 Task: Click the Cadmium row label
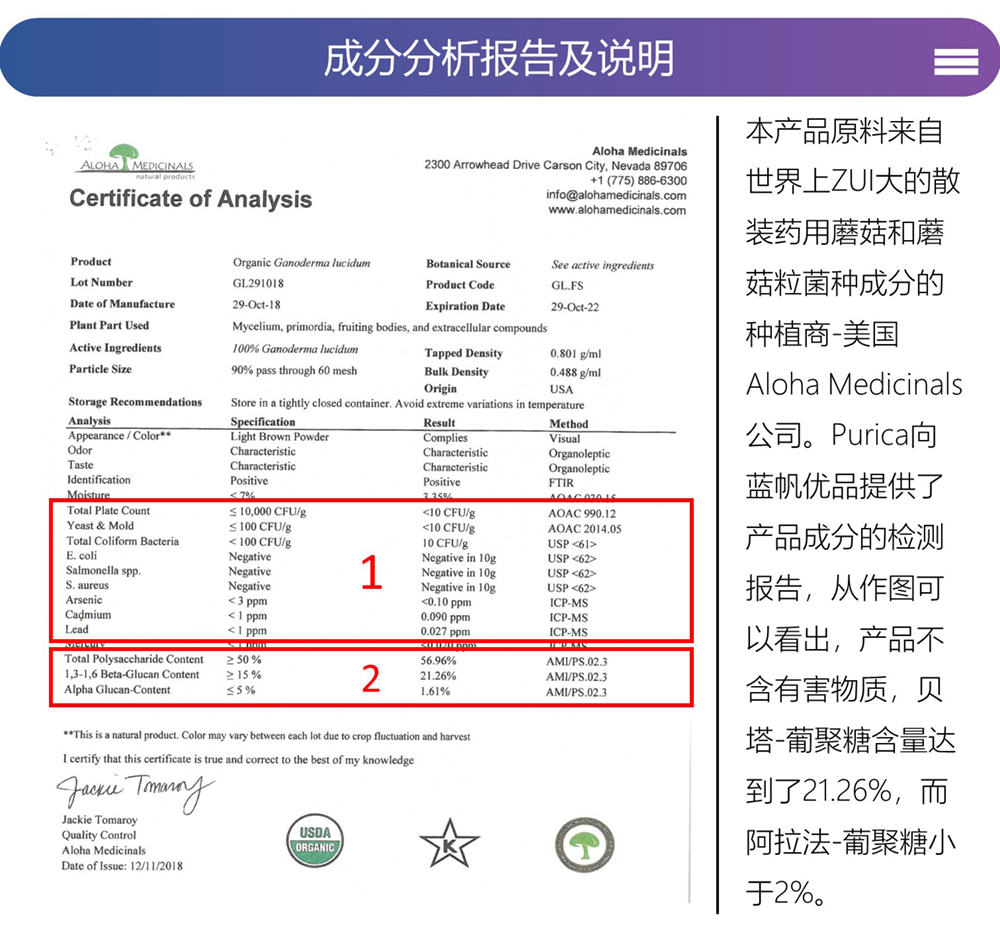88,614
